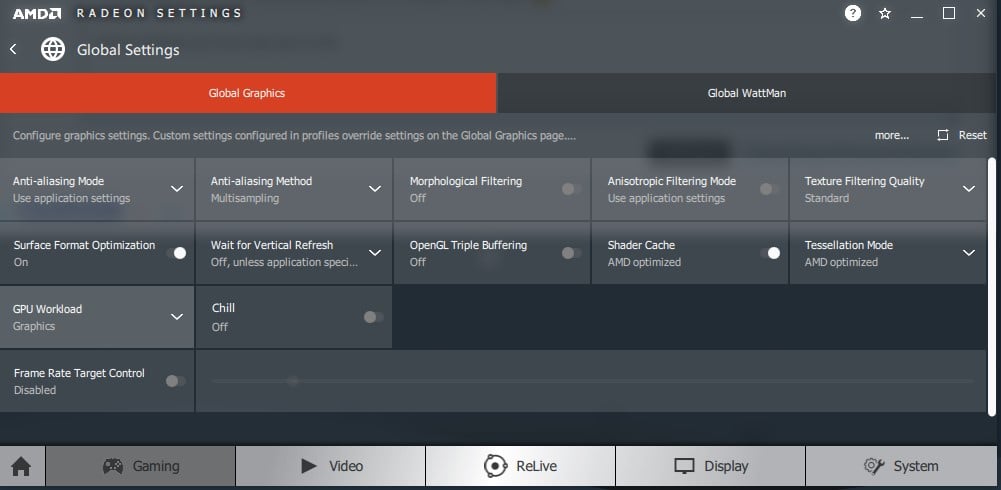
Task: Click the Global Settings globe icon
Action: (53, 49)
